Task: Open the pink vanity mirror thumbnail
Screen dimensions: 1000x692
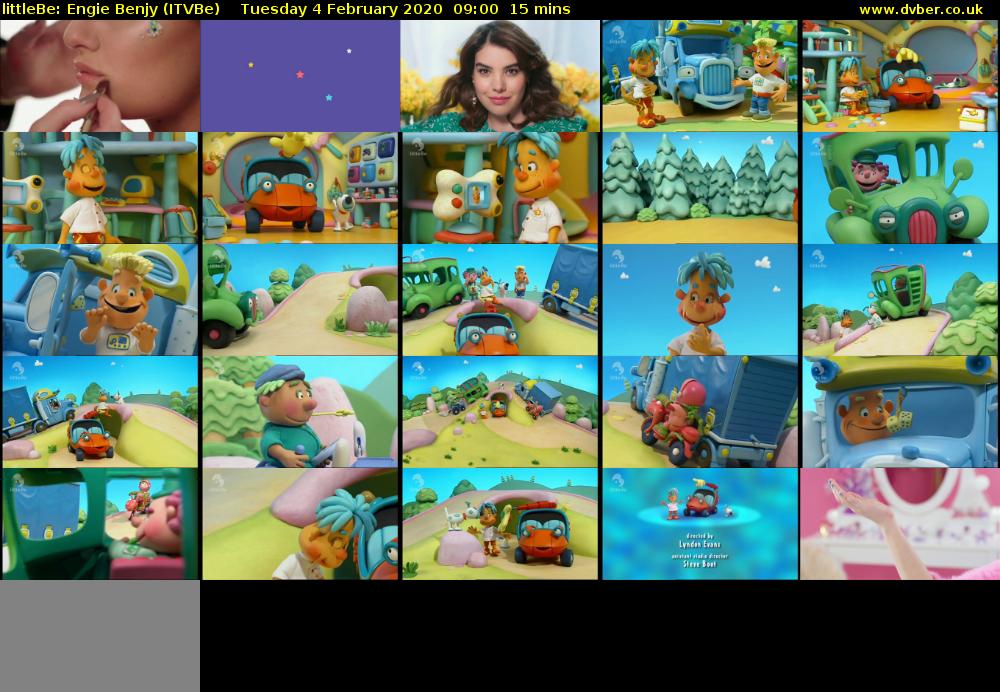Action: (x=900, y=524)
